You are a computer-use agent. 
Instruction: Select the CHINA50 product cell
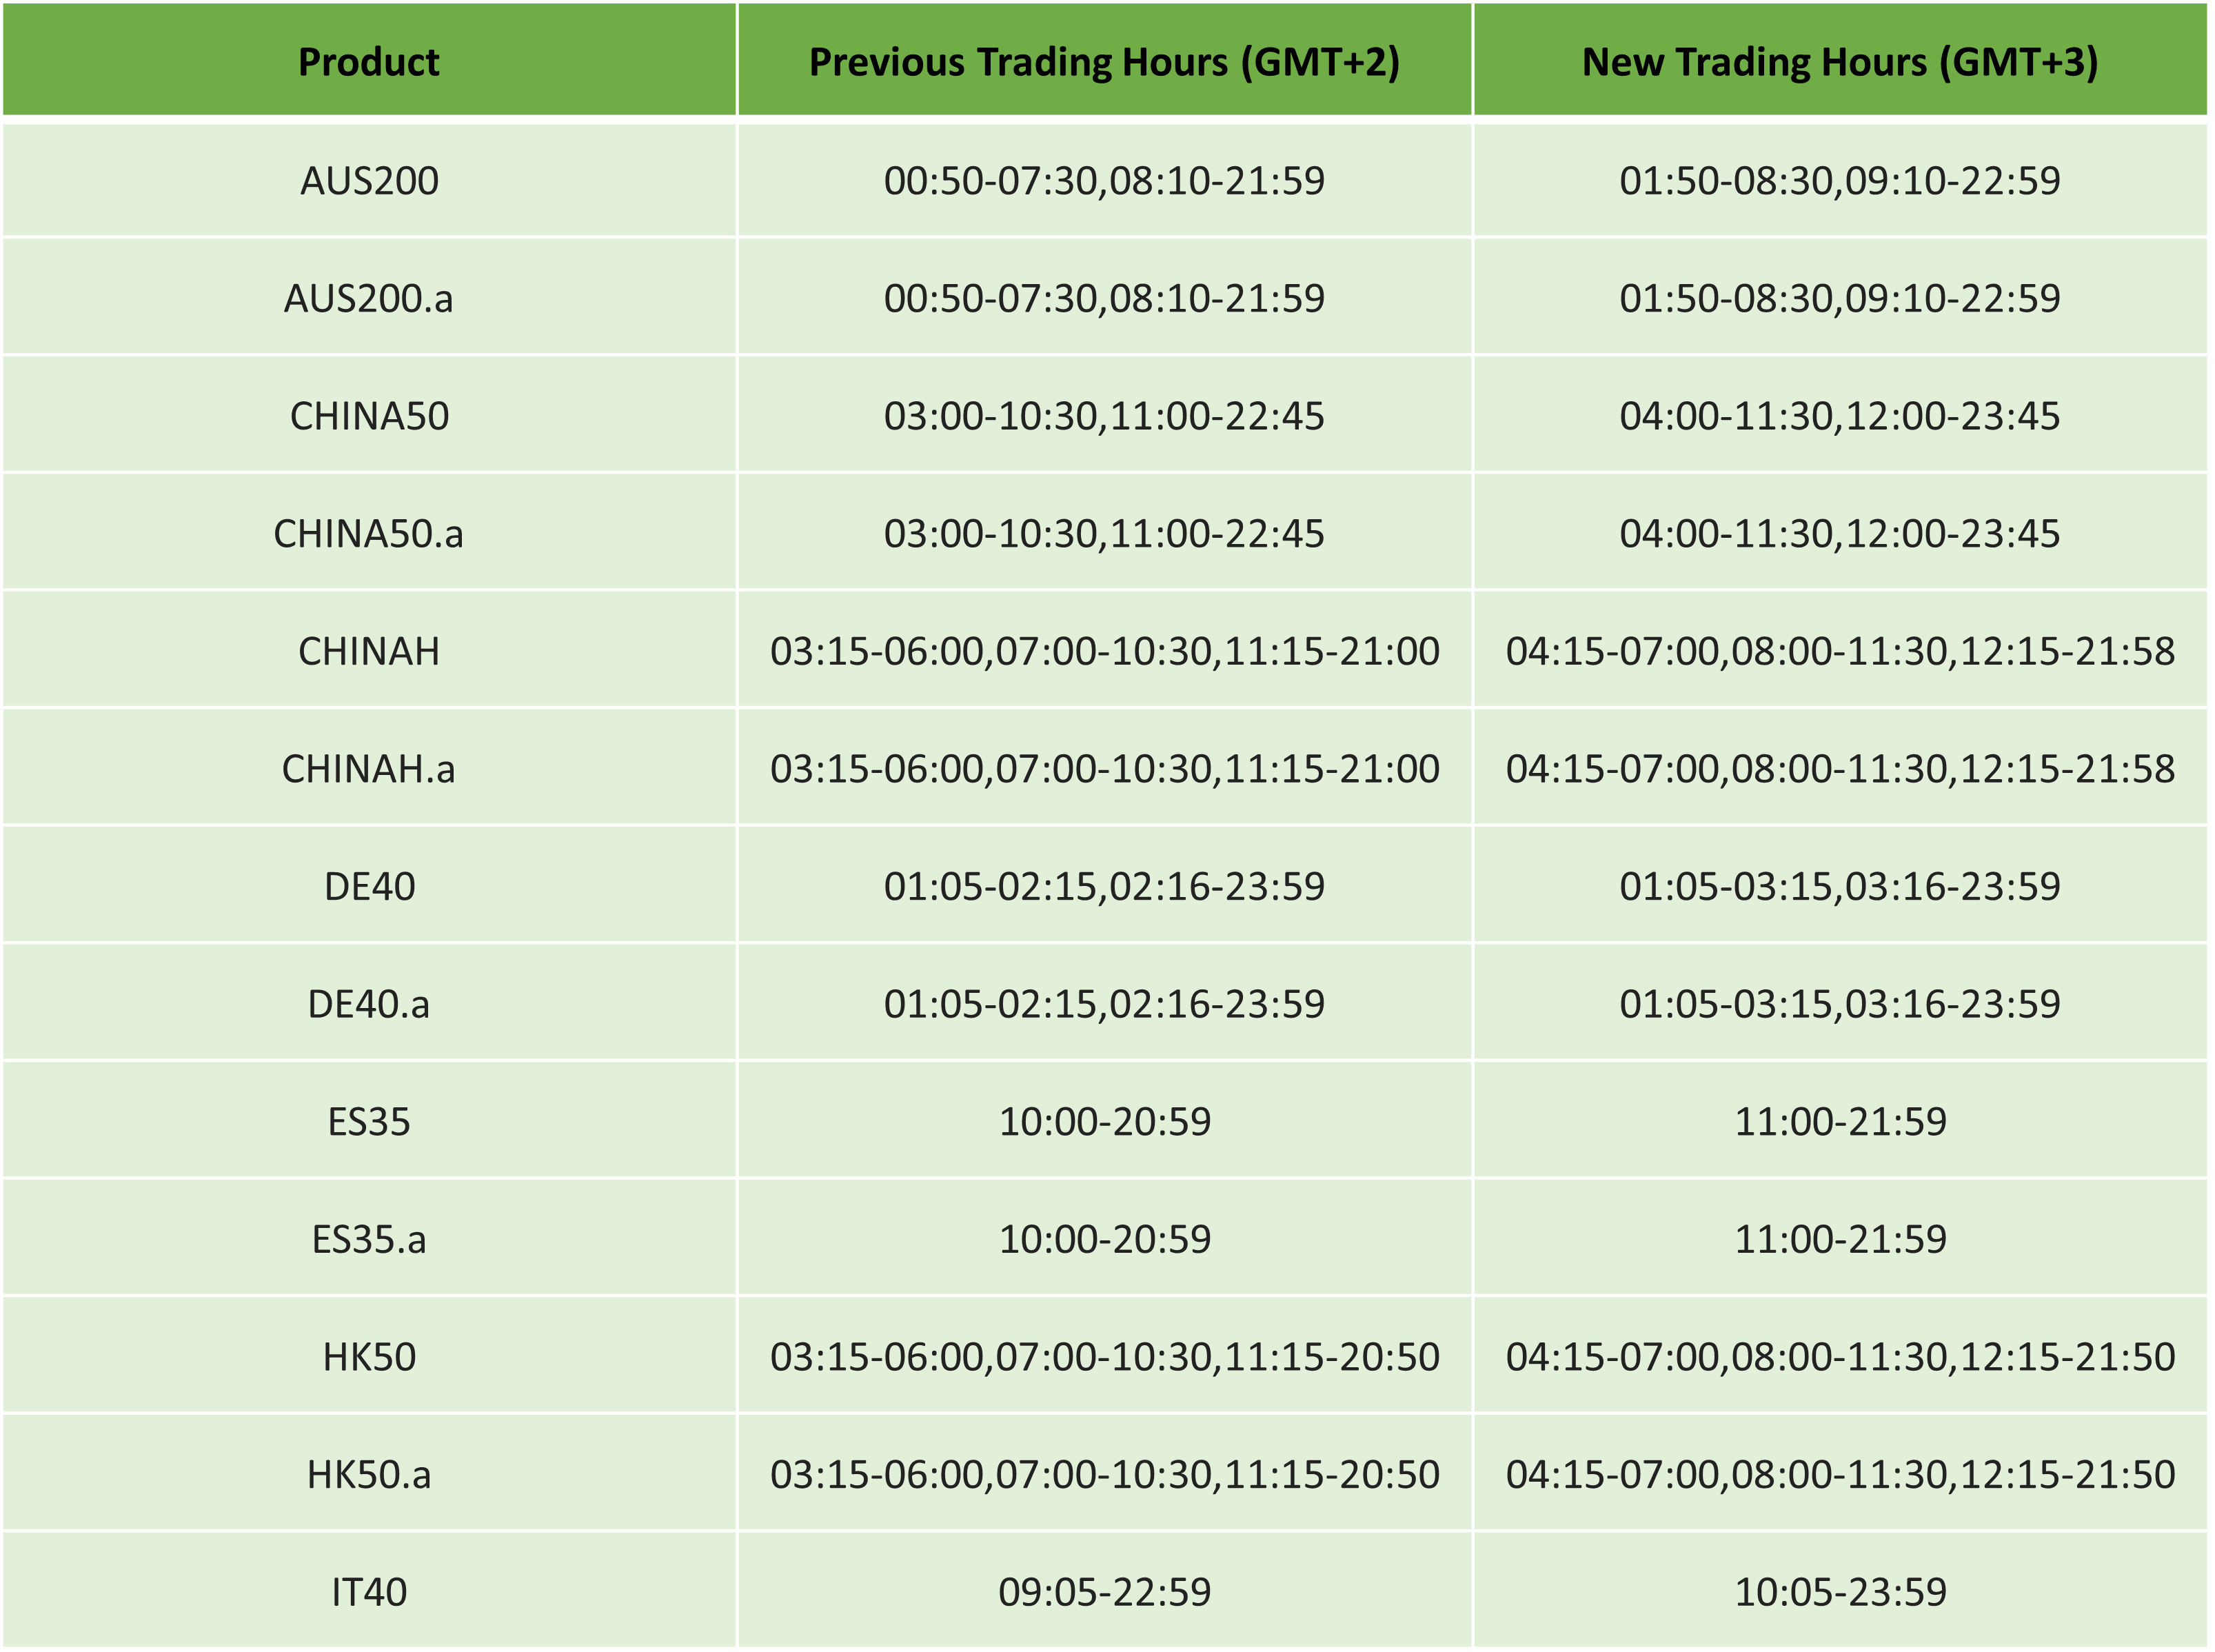pyautogui.click(x=369, y=416)
